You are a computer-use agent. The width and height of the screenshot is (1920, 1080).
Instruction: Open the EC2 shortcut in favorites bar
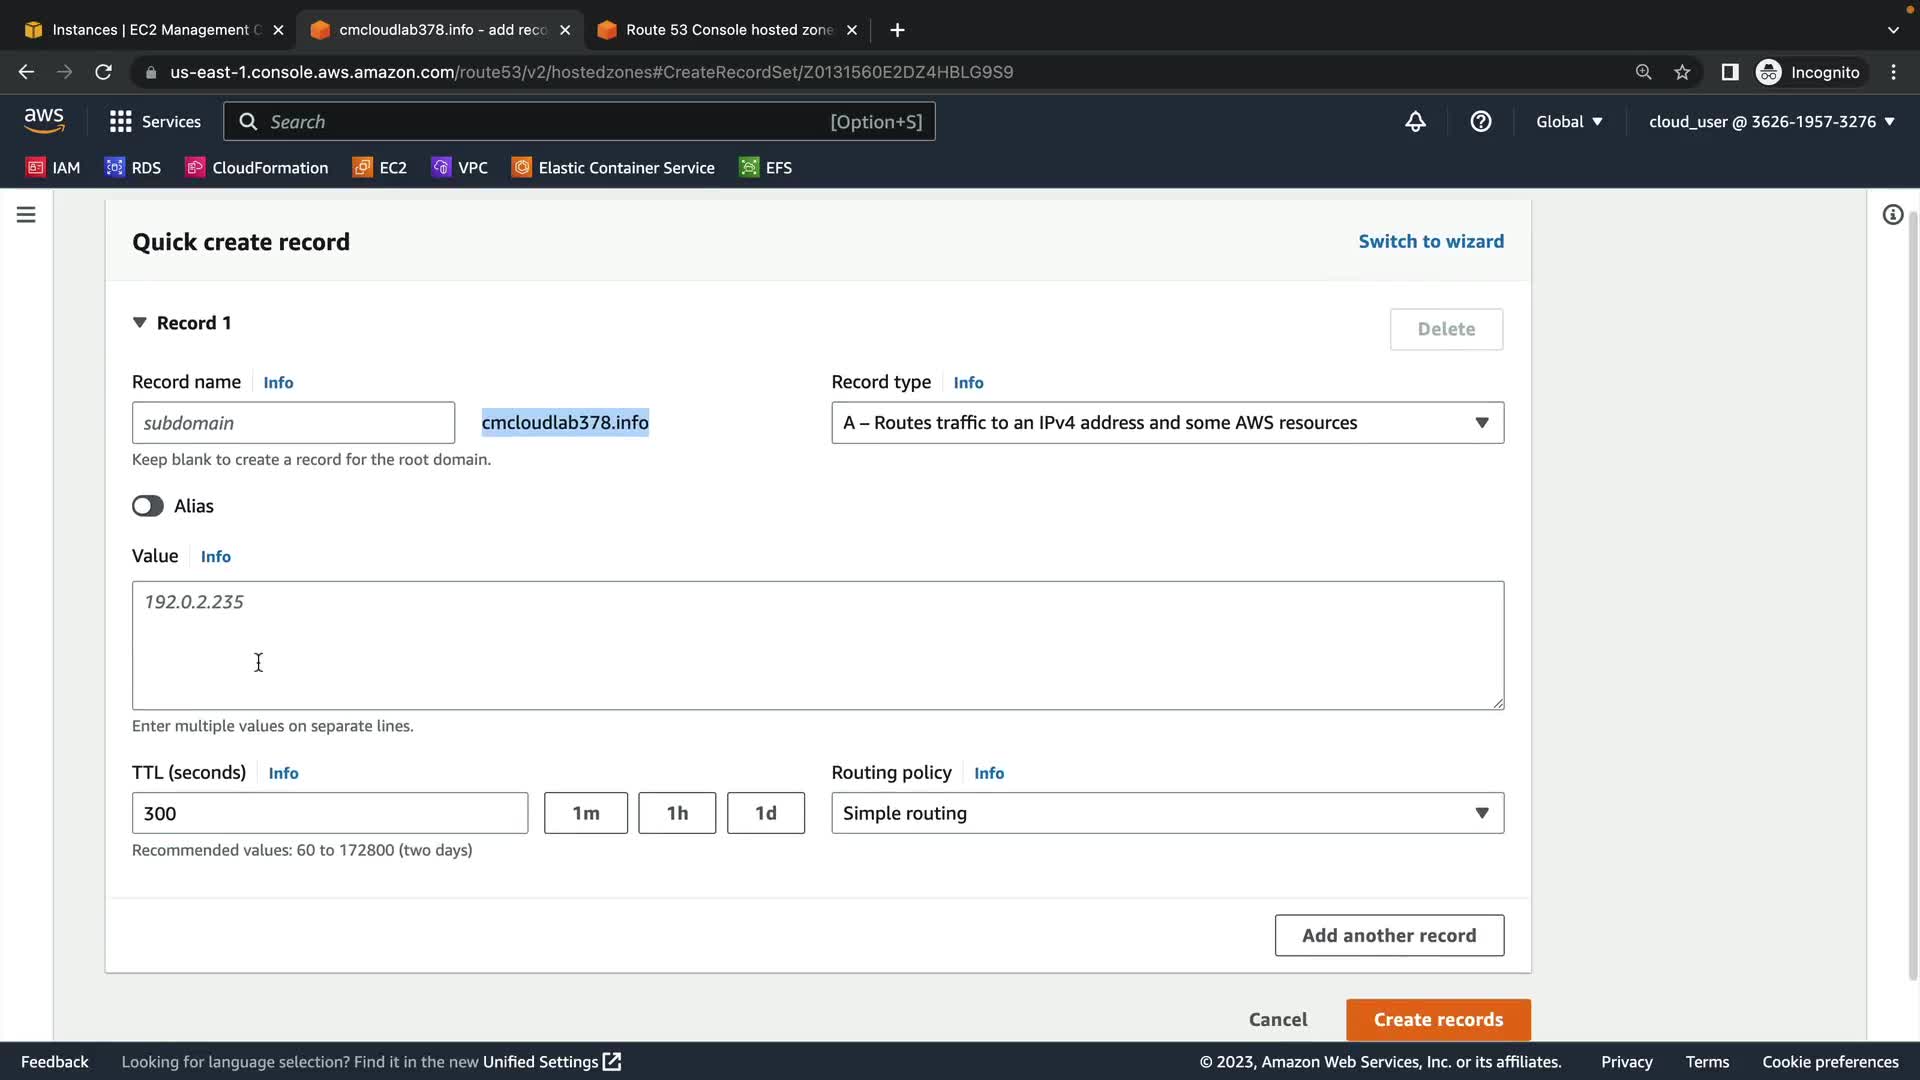point(380,168)
